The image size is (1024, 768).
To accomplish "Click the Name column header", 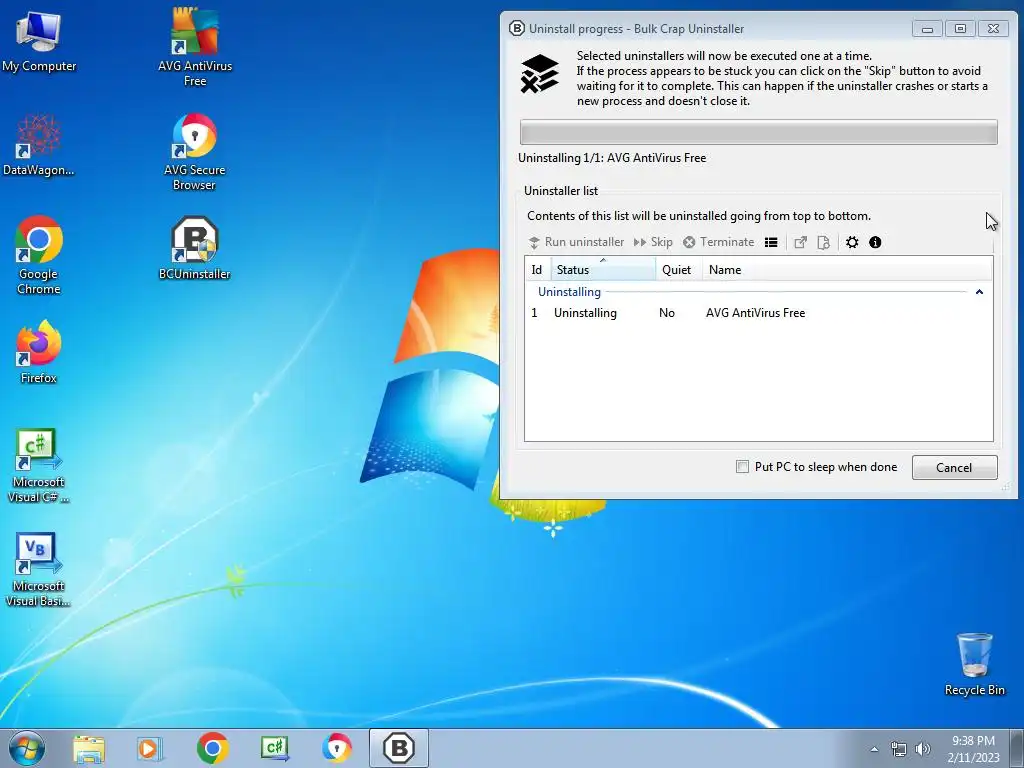I will [x=847, y=270].
